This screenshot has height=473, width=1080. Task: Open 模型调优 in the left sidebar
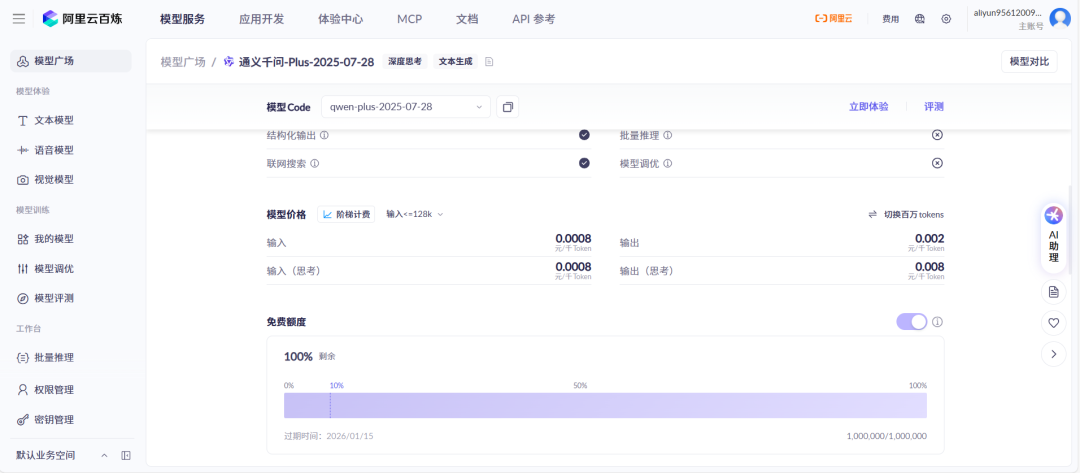click(53, 268)
